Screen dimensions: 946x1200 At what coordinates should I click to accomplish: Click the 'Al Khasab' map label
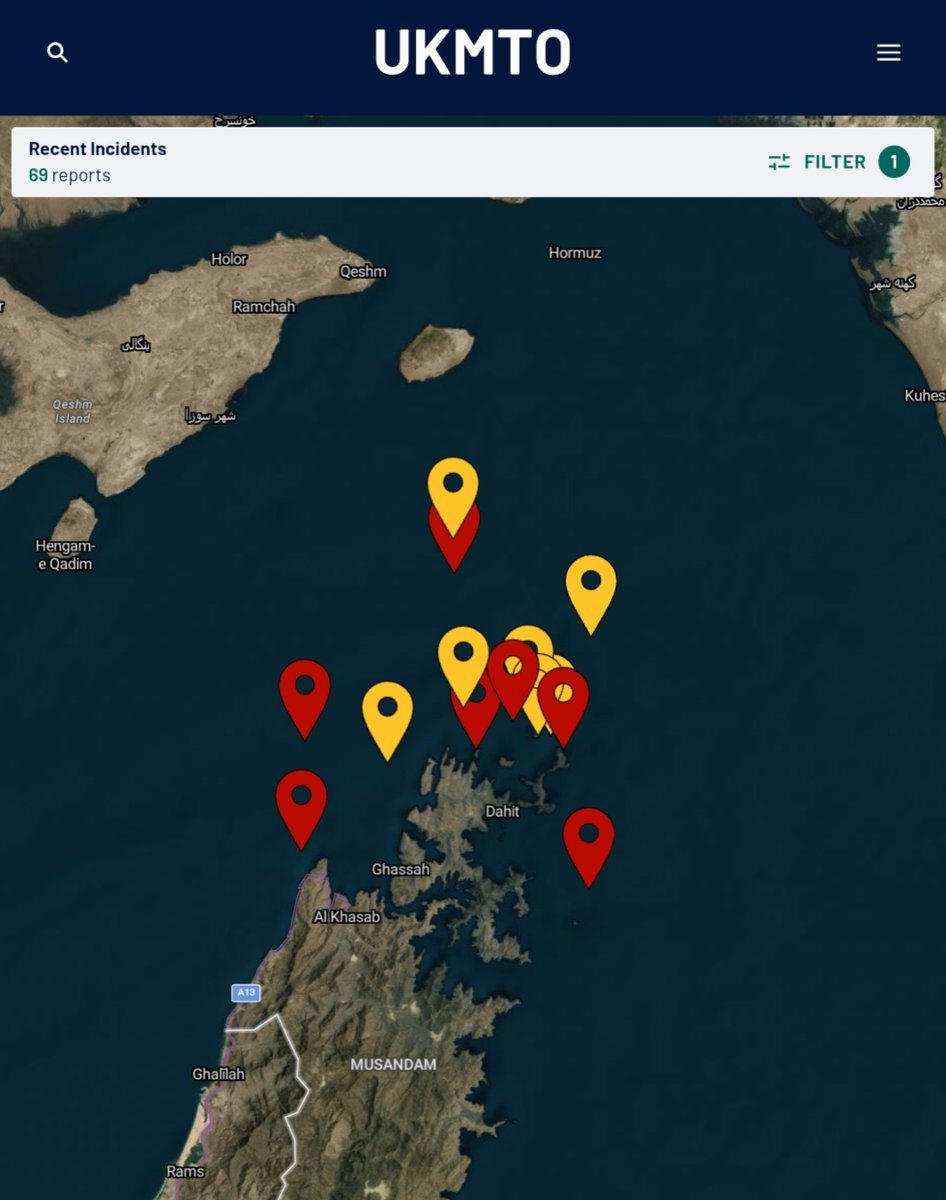click(347, 916)
